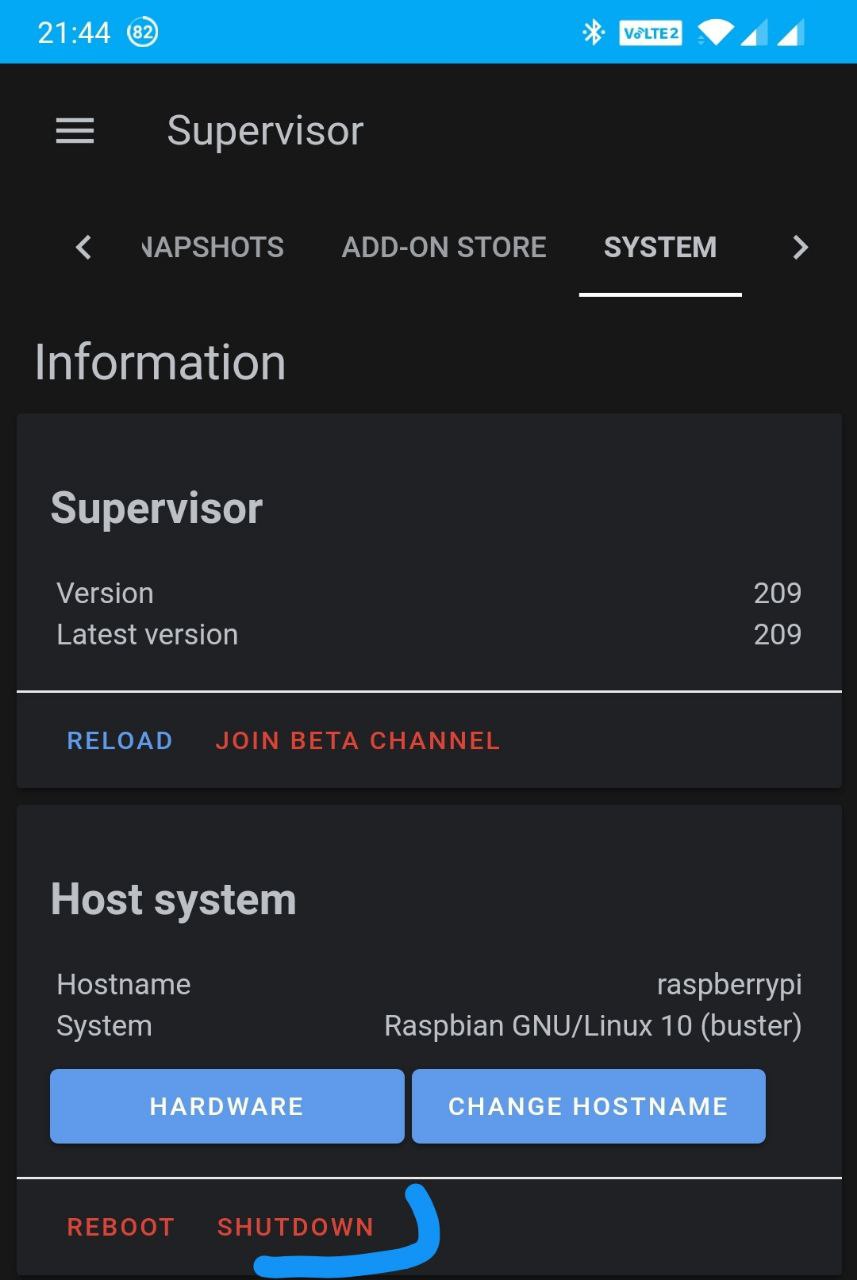Tap the battery percentage circle icon
This screenshot has height=1280, width=857.
tap(143, 33)
